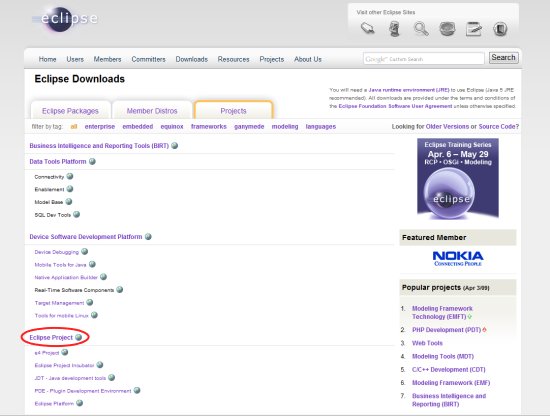Select Downloads in the navigation bar

click(x=192, y=59)
